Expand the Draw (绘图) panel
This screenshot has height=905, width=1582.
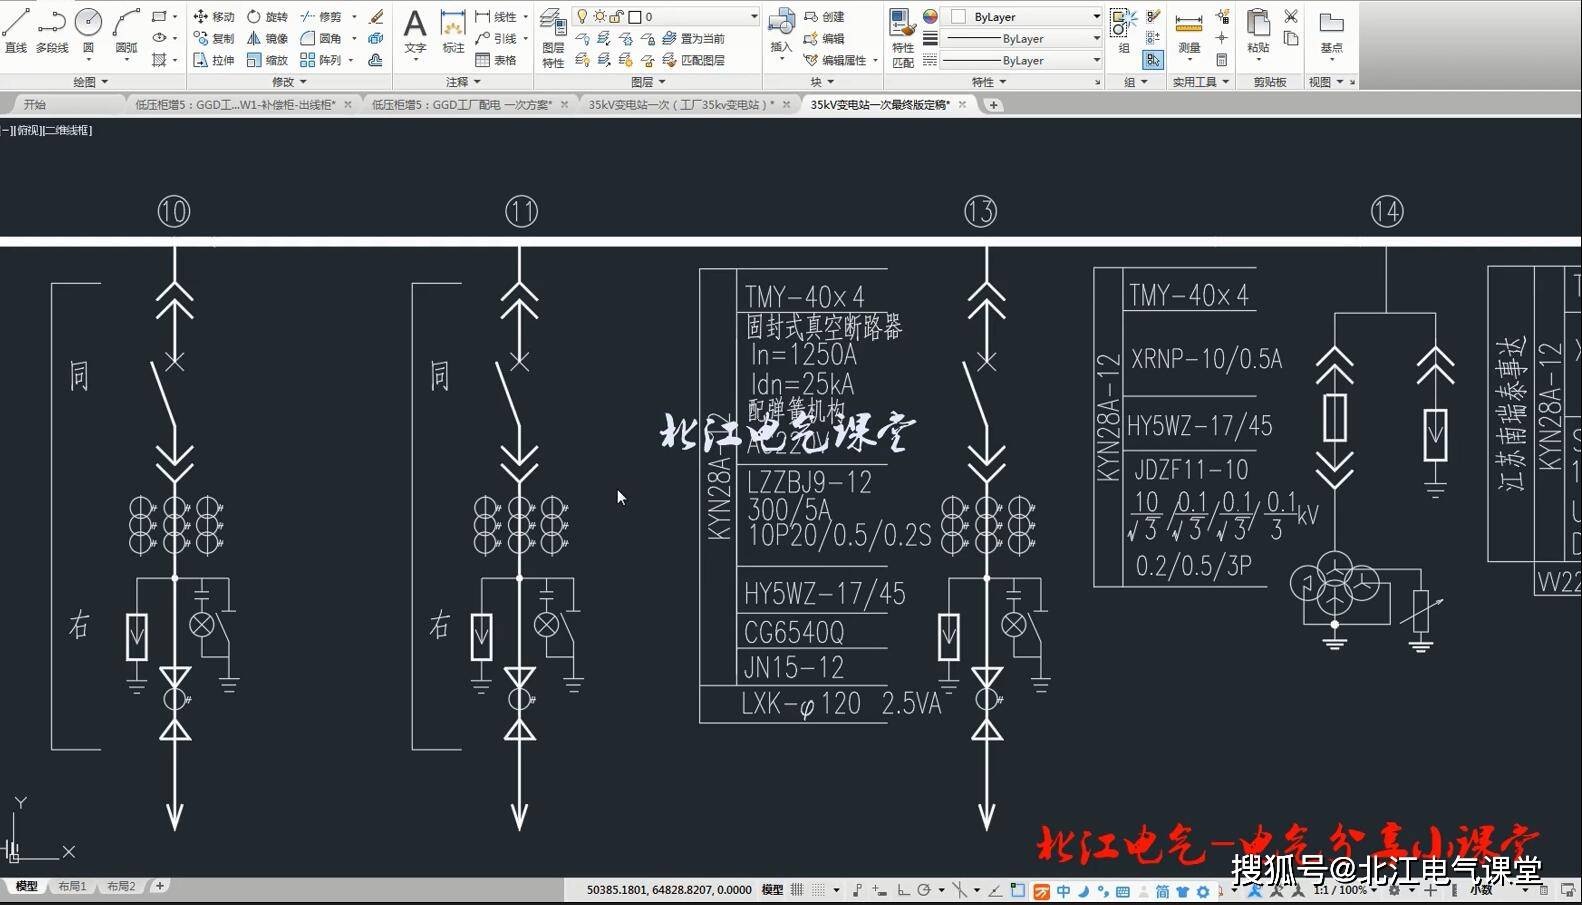[x=90, y=82]
